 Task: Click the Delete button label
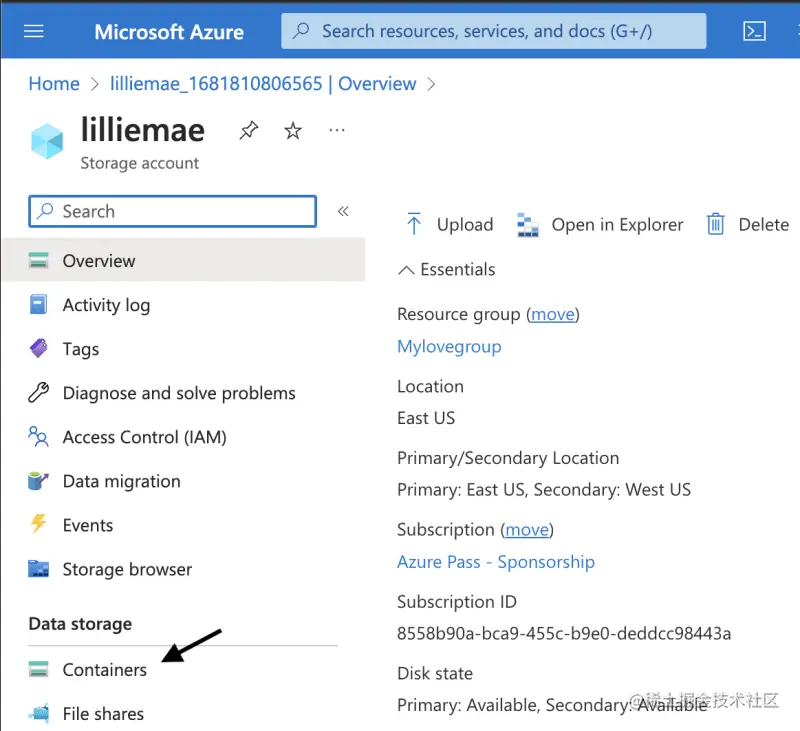763,224
